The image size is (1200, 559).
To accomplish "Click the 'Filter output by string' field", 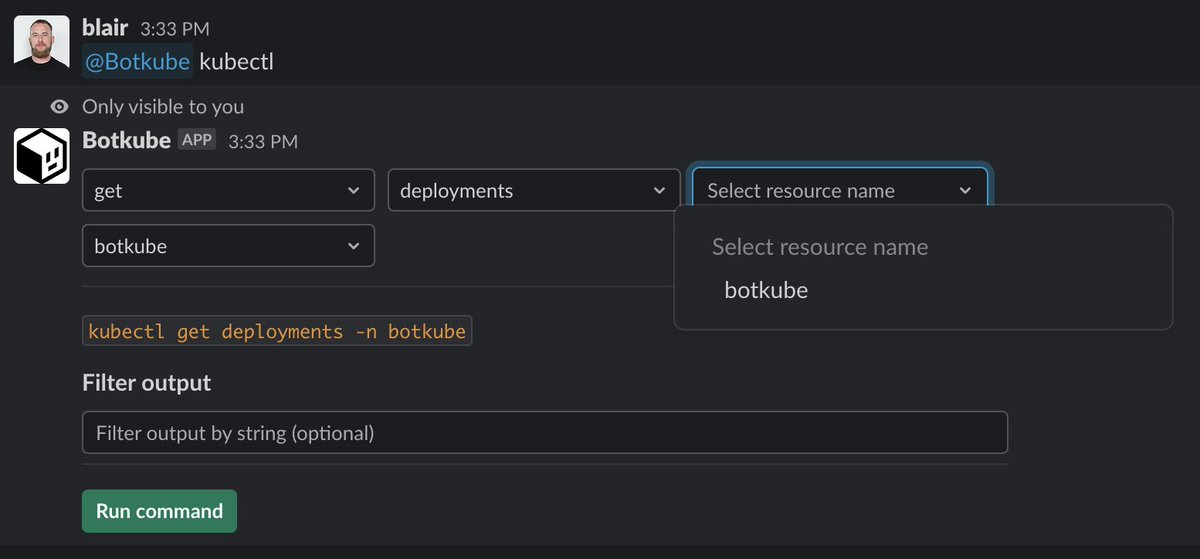I will coord(545,433).
